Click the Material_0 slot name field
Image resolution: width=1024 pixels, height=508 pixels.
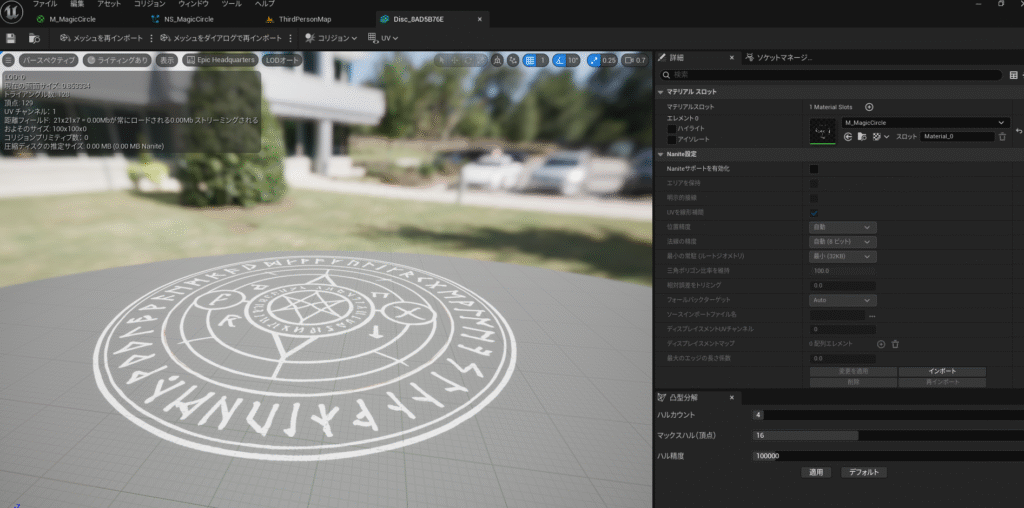click(x=957, y=137)
